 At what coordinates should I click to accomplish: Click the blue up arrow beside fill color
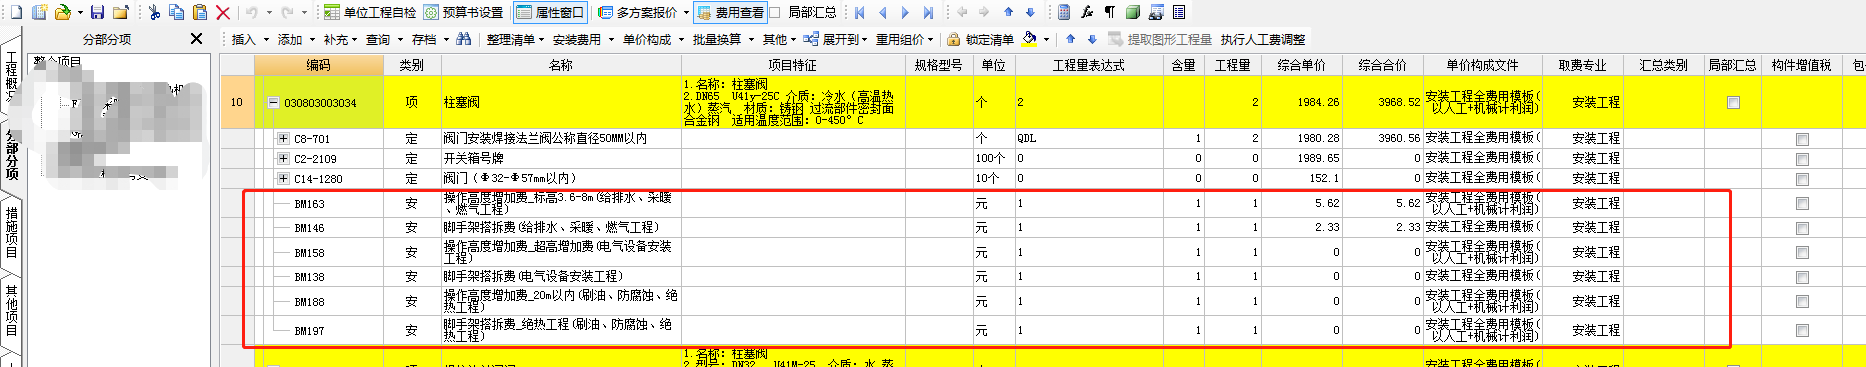[x=1071, y=39]
